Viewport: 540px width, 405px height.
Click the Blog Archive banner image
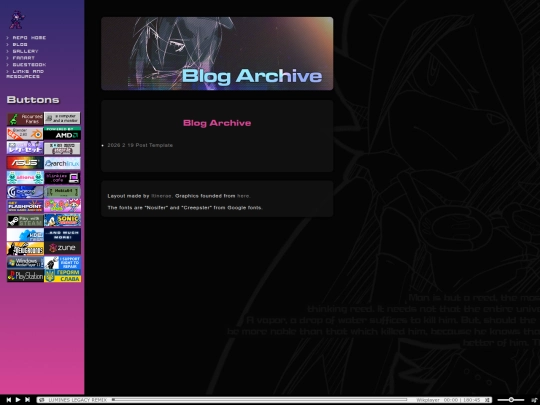(x=217, y=53)
